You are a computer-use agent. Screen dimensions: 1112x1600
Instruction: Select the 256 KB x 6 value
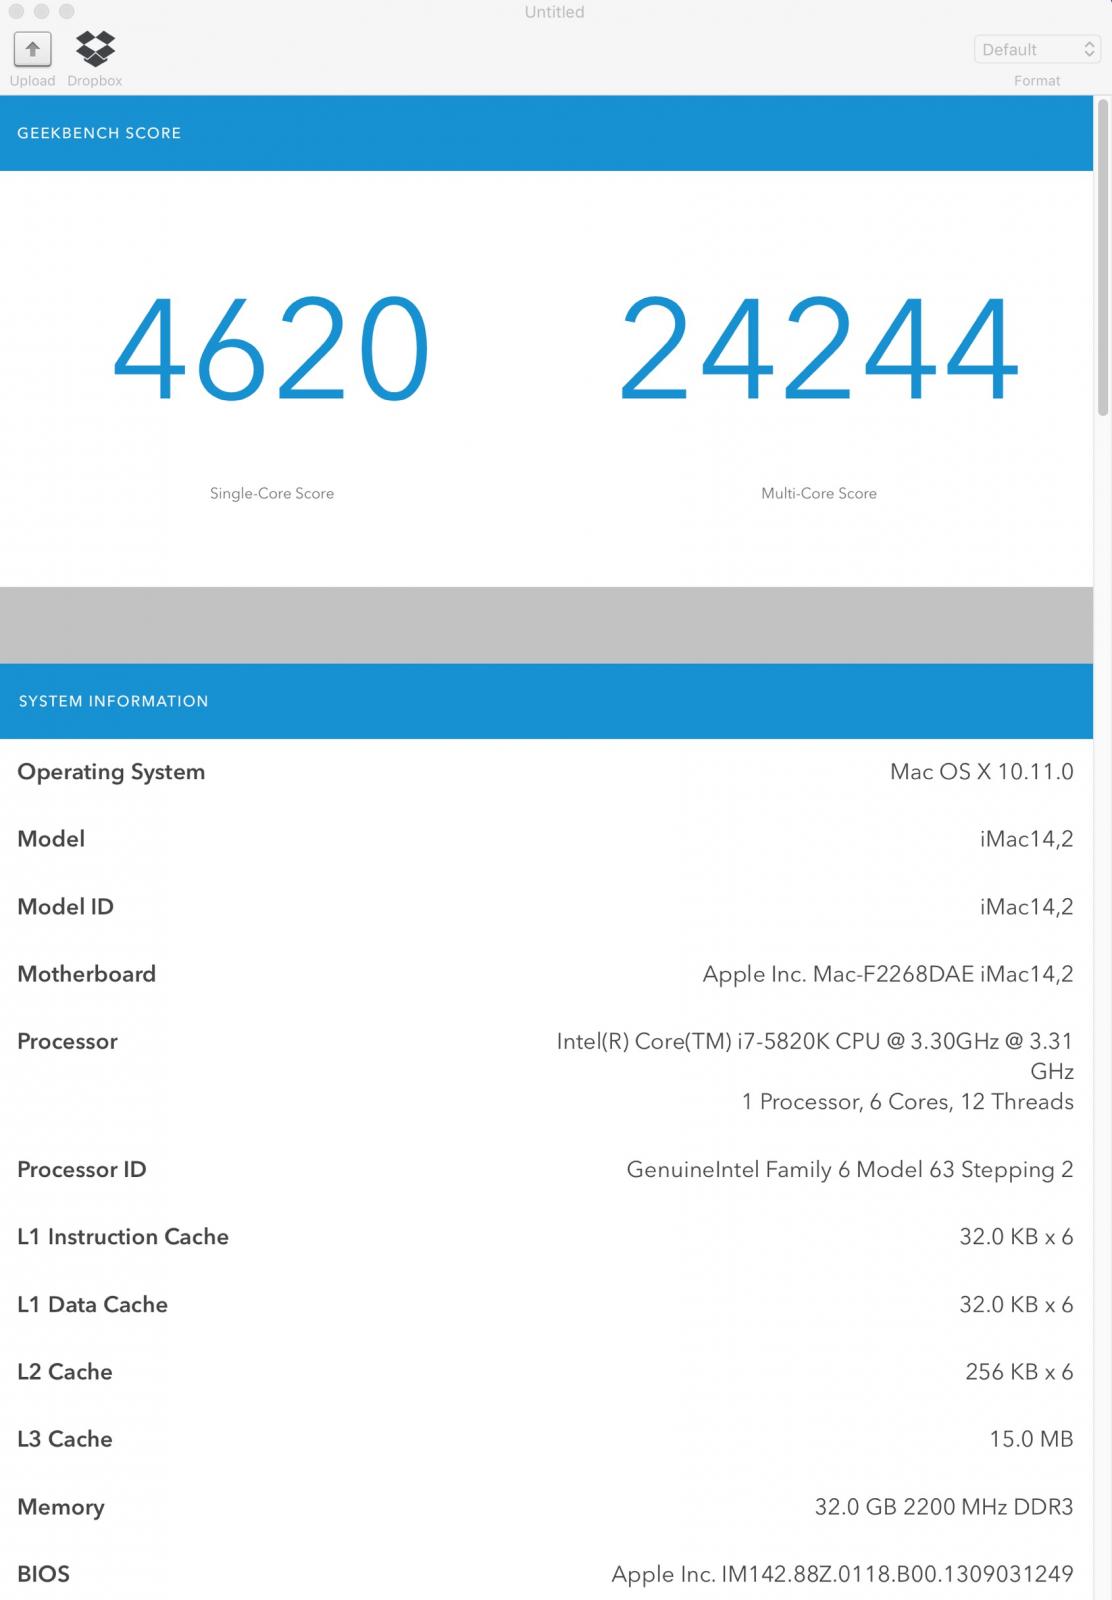pyautogui.click(x=1019, y=1372)
